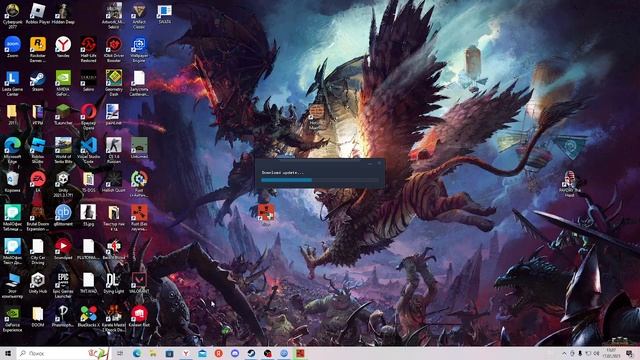The image size is (640, 360).
Task: Open Task View on the taskbar
Action: [120, 353]
